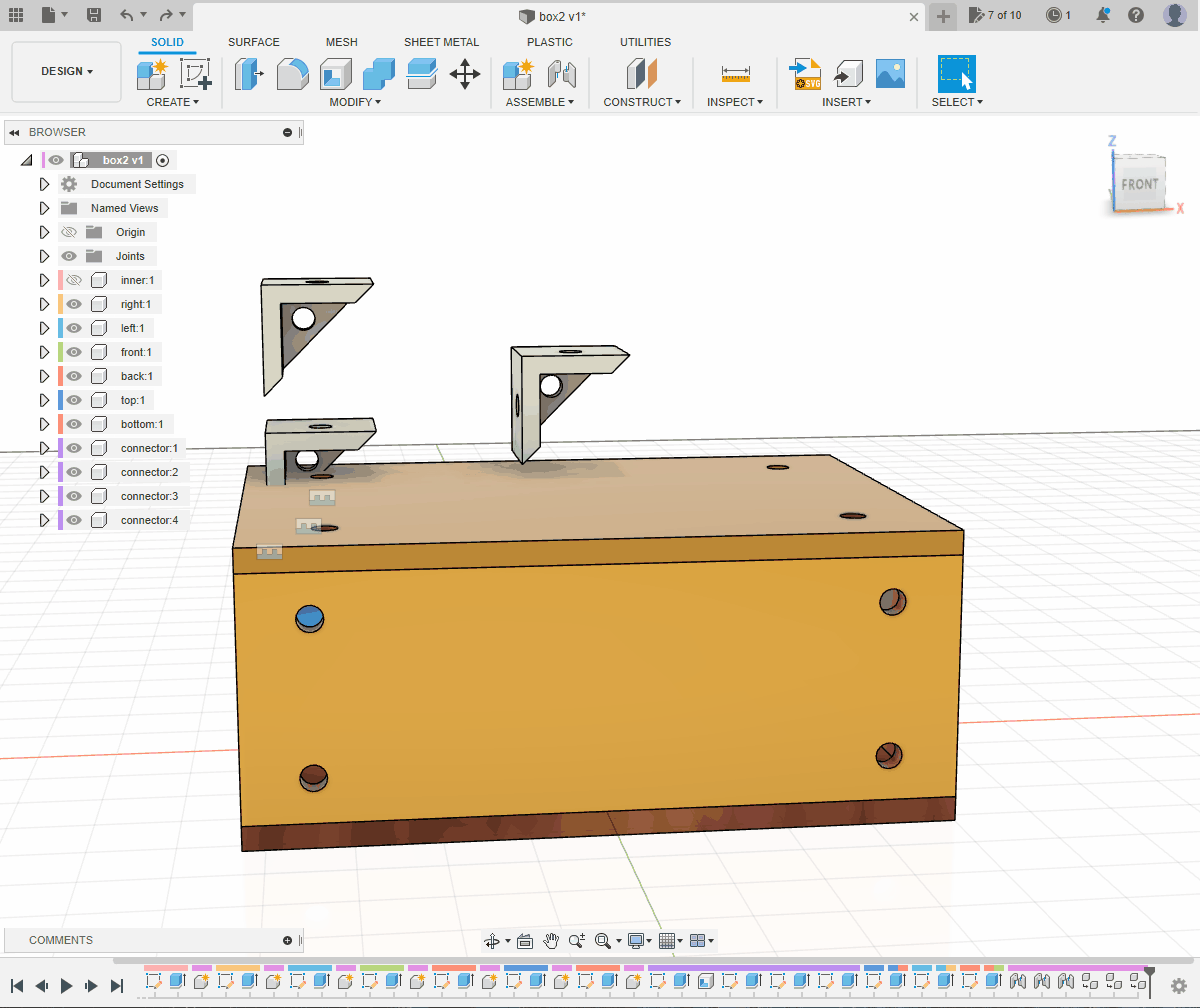Click the Pan hand icon
1200x1008 pixels.
551,940
